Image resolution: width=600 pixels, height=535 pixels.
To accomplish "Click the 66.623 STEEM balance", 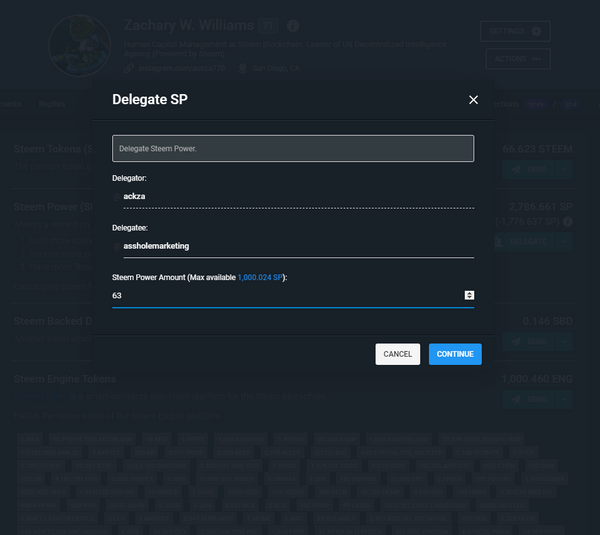I will [538, 149].
